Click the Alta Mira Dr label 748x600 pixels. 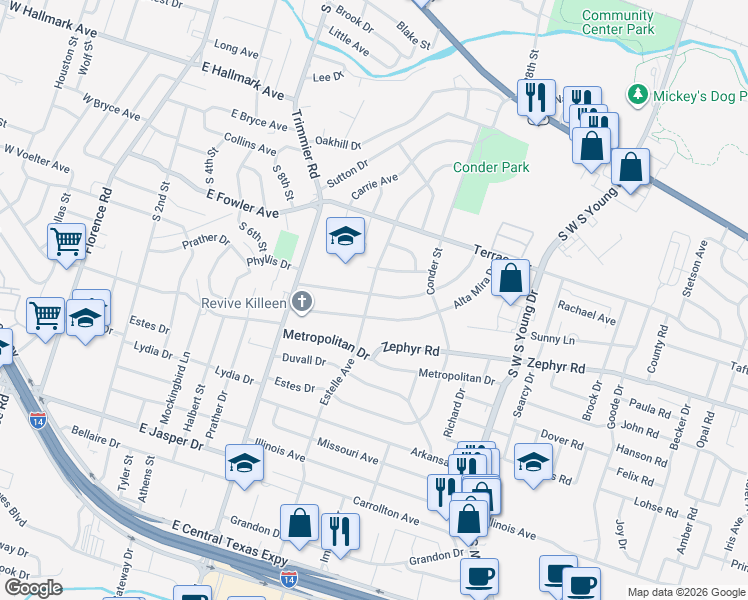tap(472, 290)
